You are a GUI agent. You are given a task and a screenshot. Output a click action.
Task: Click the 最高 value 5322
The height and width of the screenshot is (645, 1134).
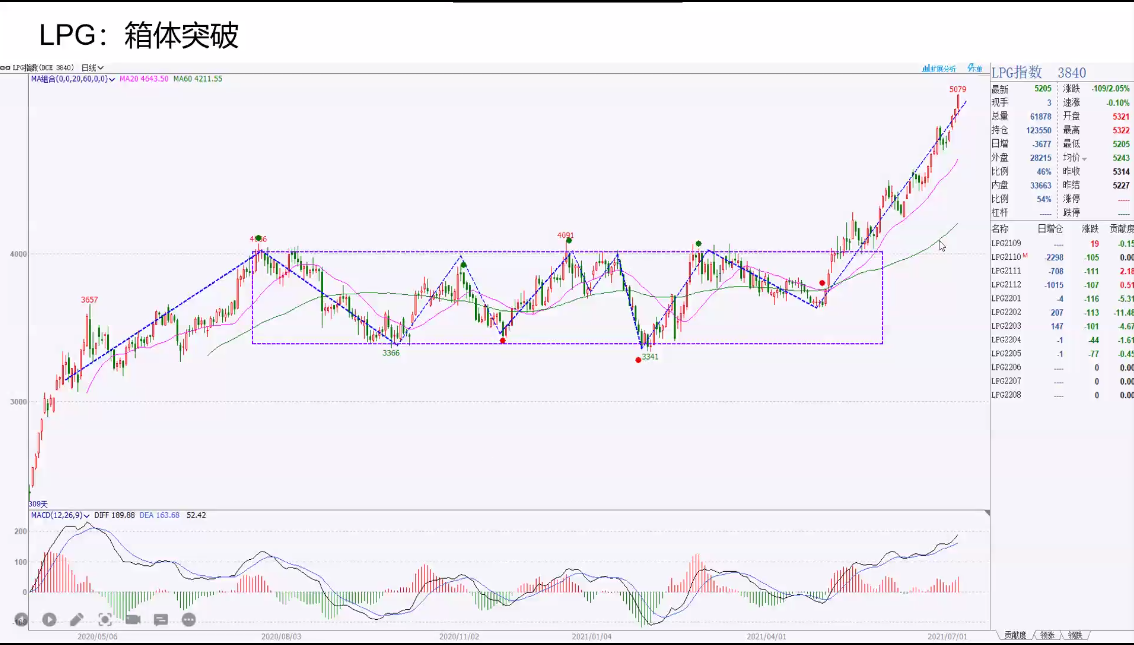pyautogui.click(x=1121, y=130)
